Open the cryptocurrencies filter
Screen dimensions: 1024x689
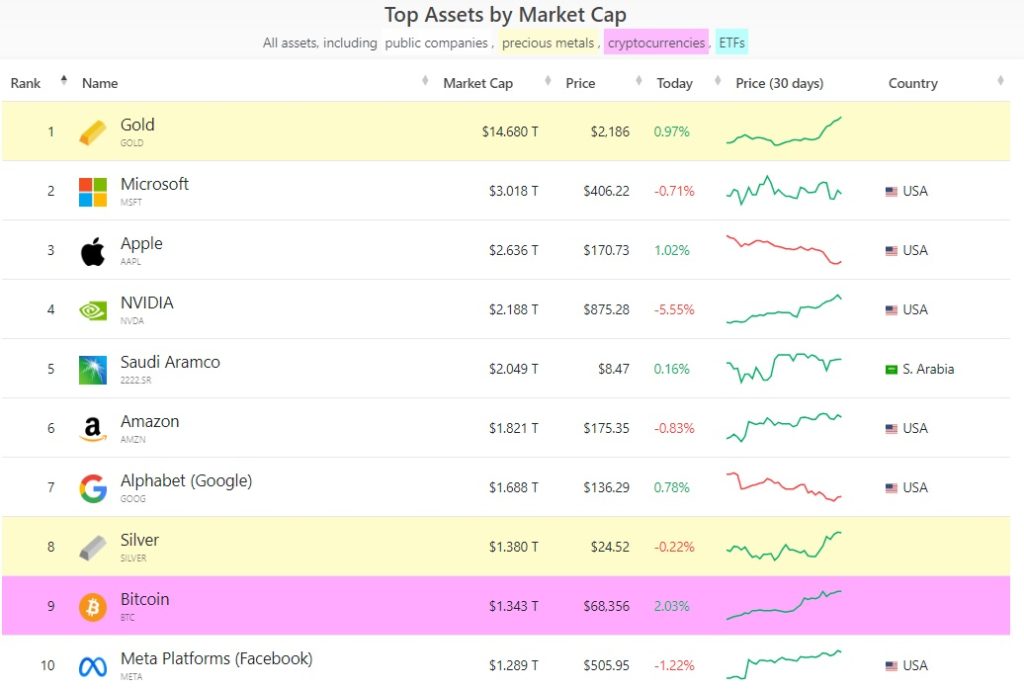point(658,43)
